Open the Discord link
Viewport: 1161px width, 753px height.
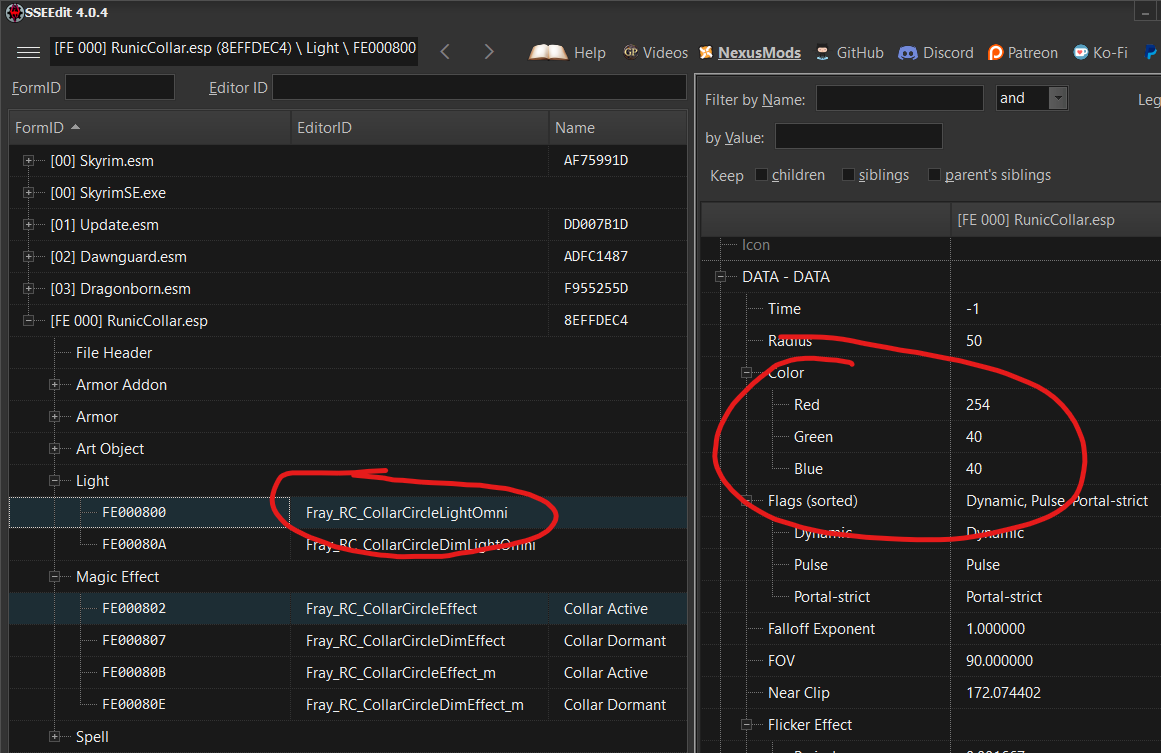(x=947, y=53)
